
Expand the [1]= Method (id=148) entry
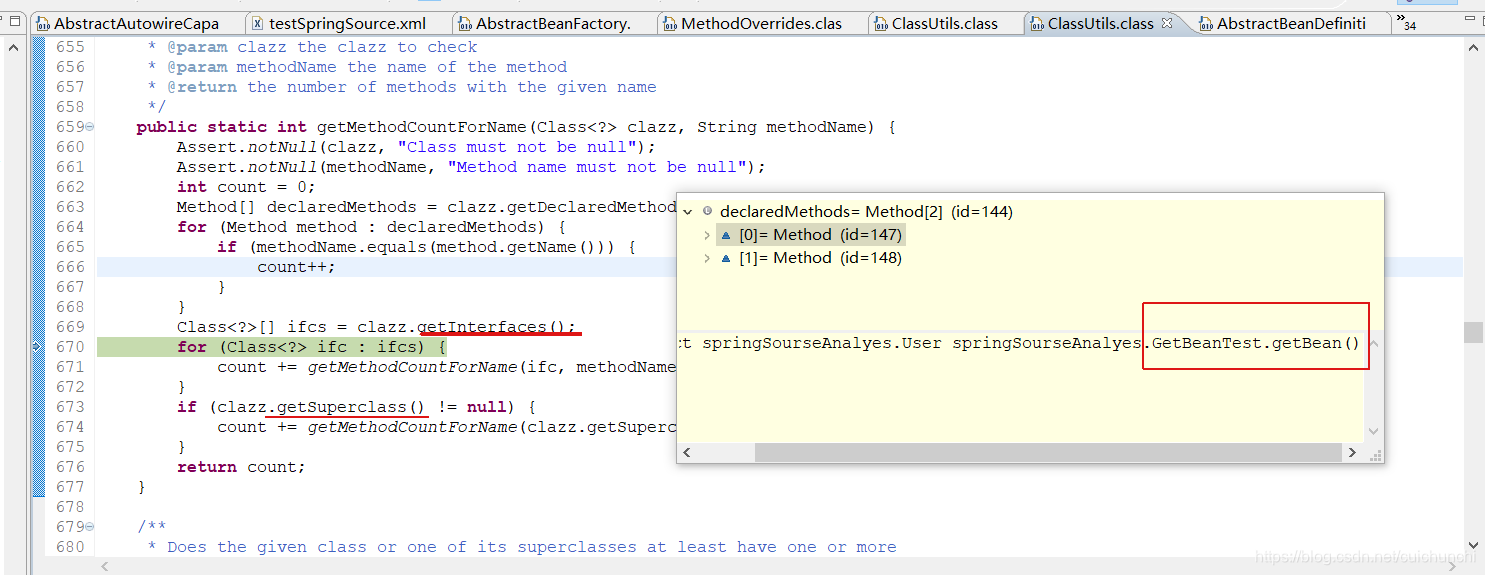707,258
